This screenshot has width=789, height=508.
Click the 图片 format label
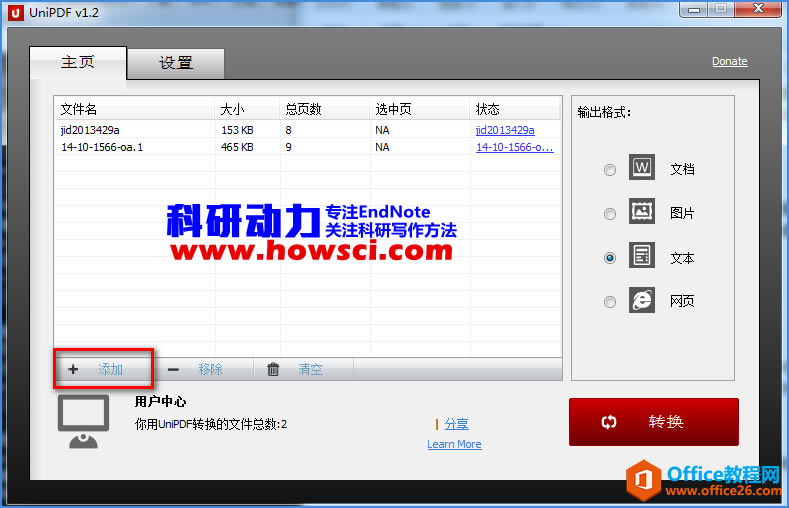682,213
